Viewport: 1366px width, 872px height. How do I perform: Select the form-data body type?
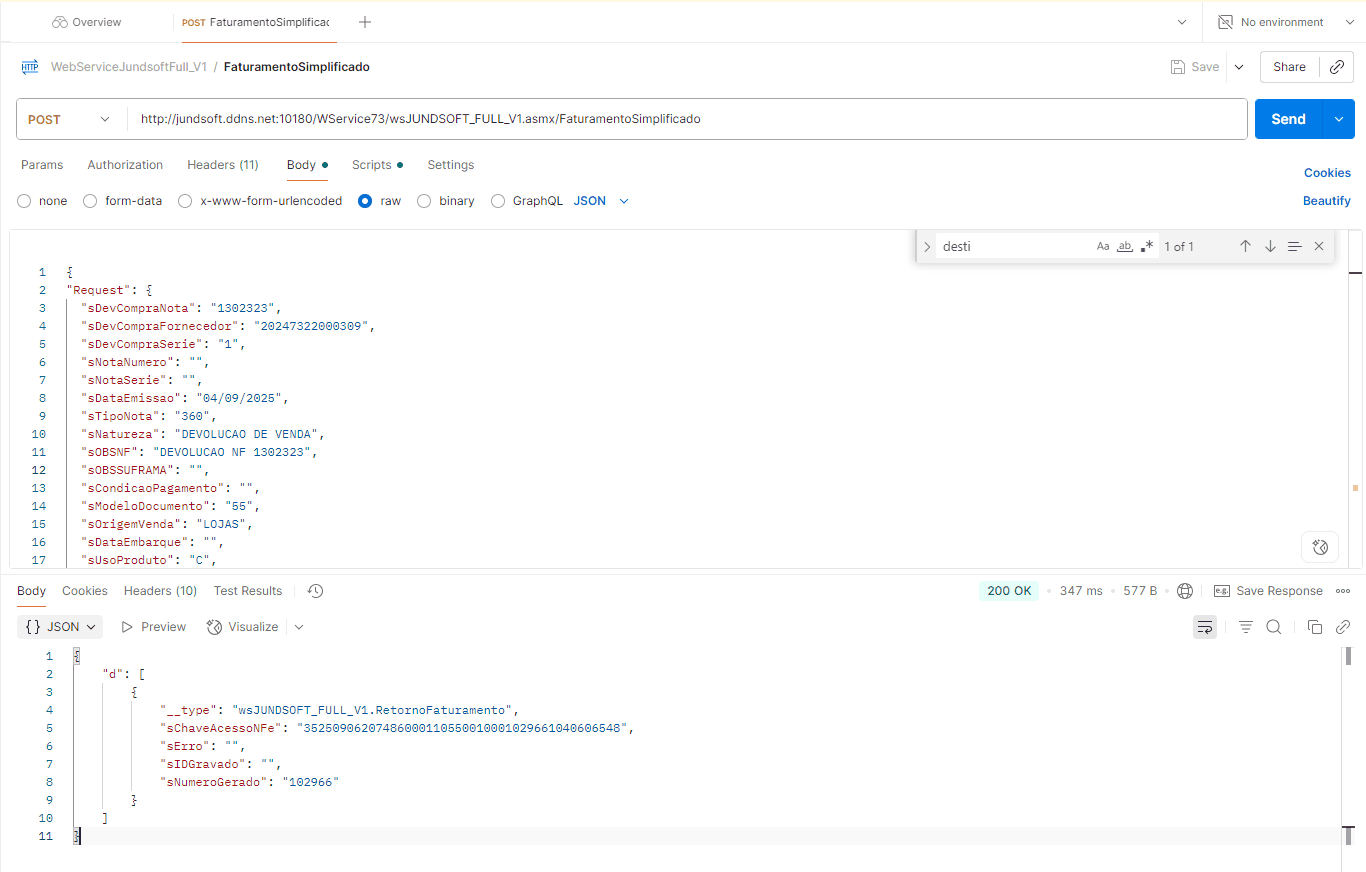91,201
